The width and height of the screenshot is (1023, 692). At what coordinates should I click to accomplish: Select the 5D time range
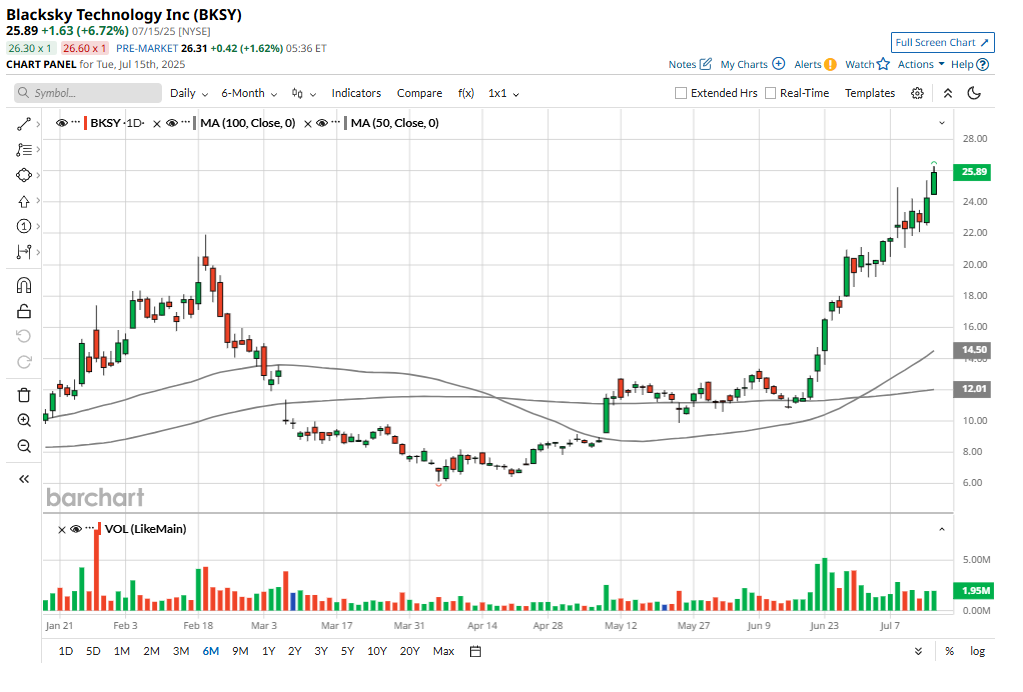point(93,652)
